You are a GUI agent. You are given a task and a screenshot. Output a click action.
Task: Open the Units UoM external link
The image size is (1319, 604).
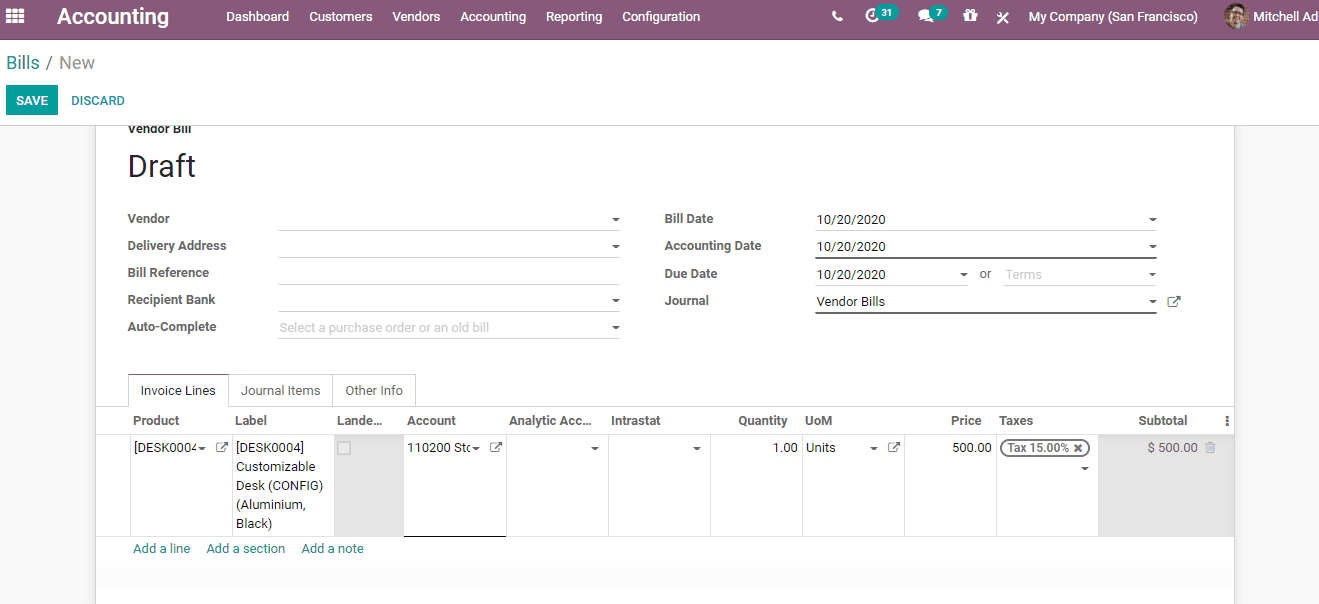pyautogui.click(x=893, y=447)
